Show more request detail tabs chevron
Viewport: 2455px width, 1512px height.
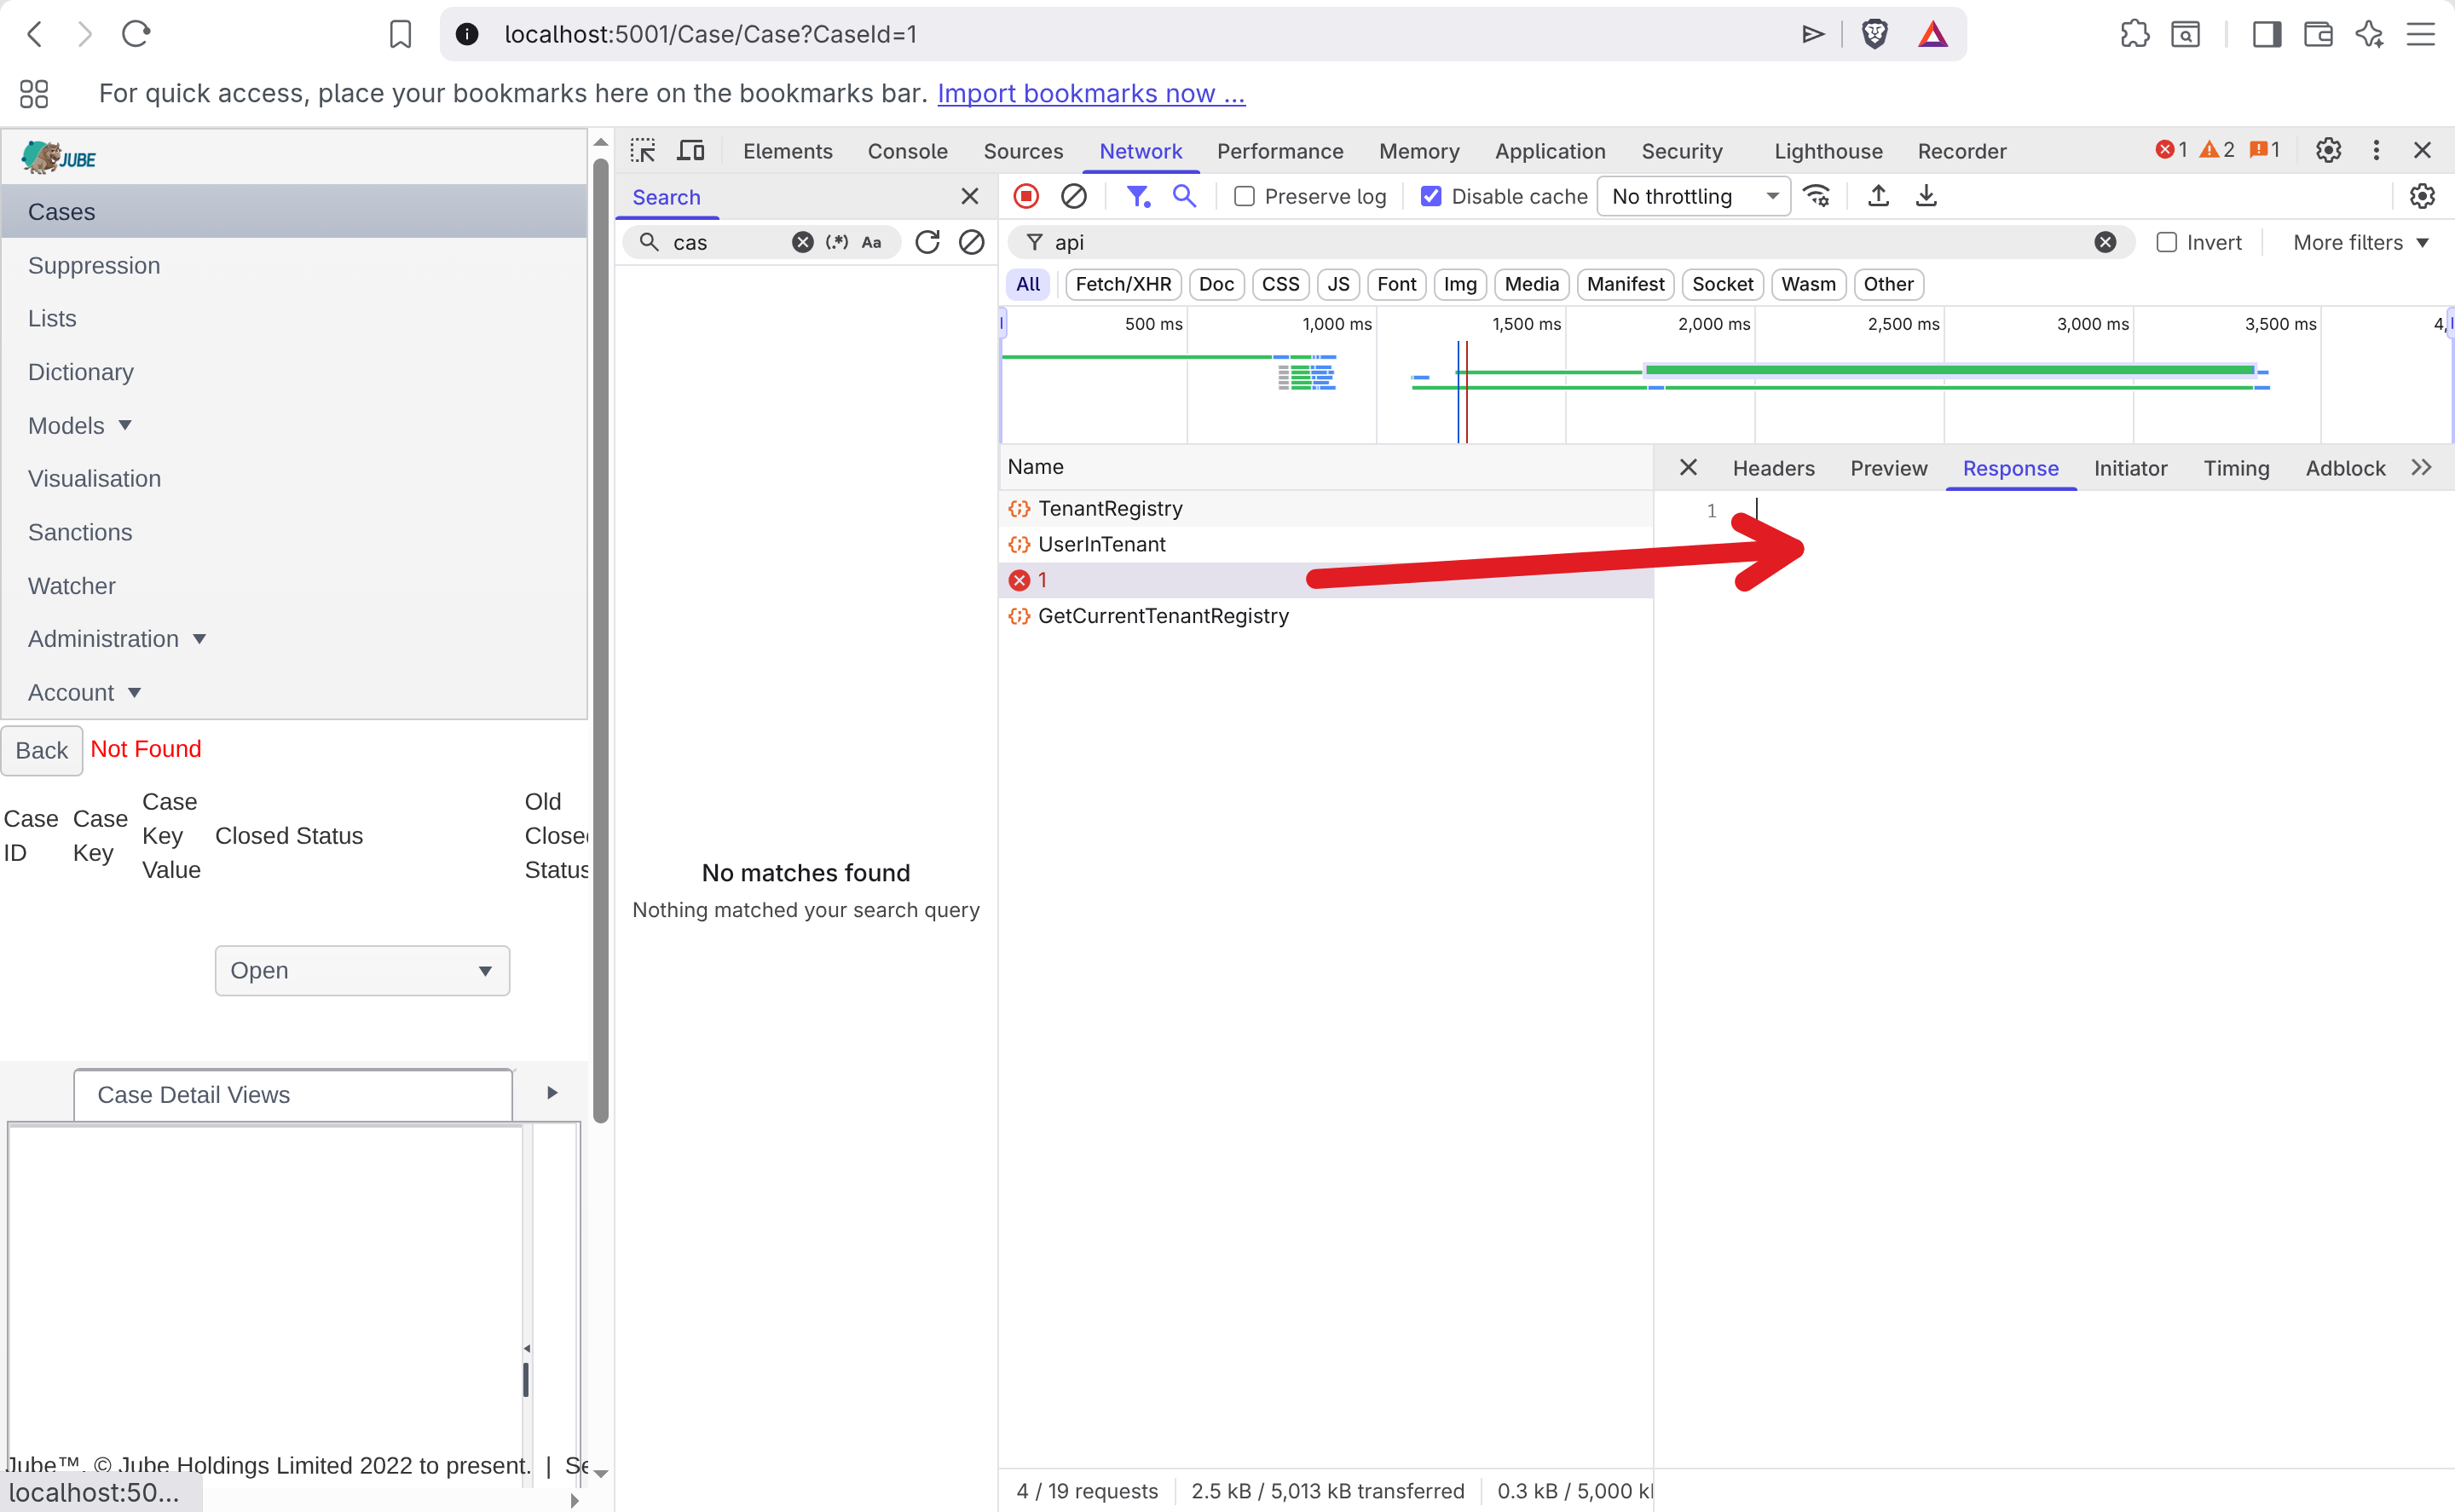pos(2421,467)
